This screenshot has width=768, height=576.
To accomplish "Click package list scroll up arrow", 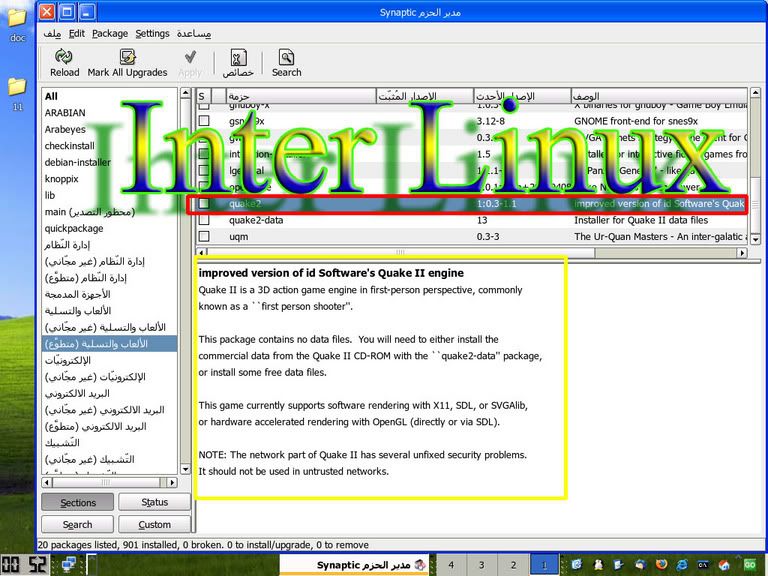I will [755, 93].
